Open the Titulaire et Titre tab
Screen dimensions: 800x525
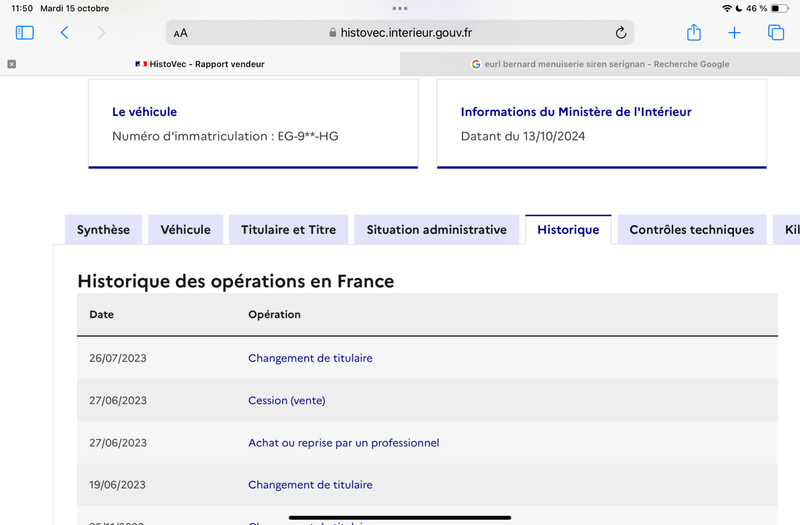289,230
